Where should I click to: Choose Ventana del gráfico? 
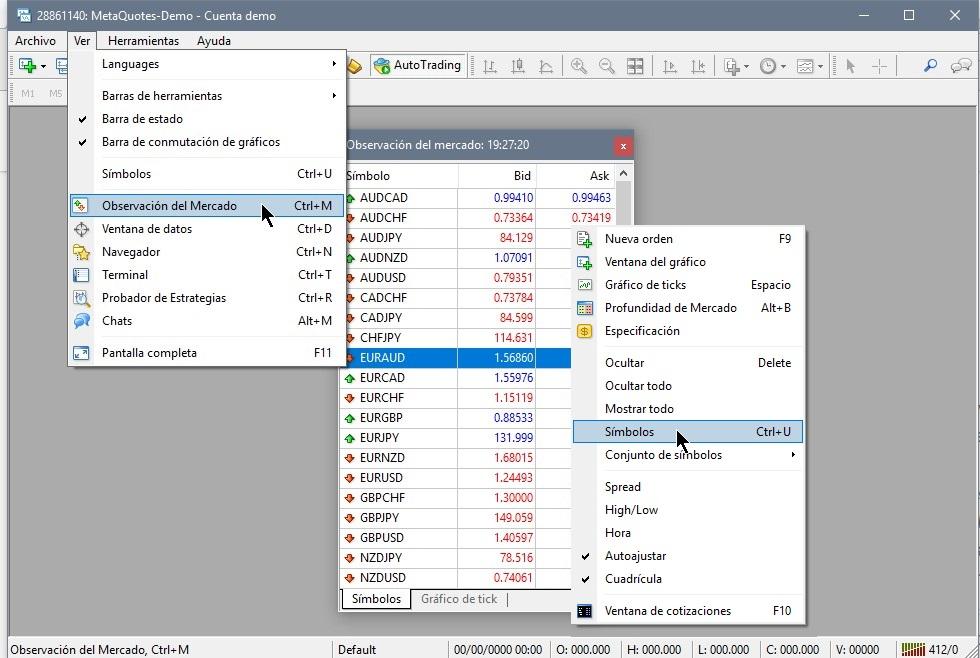pos(688,262)
